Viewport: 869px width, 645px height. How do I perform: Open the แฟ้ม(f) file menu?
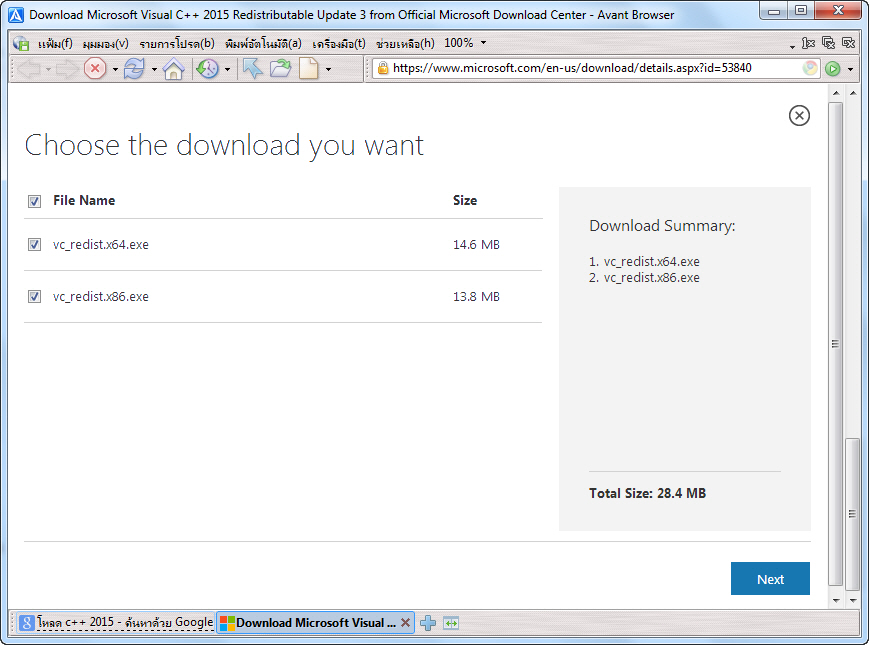click(x=55, y=43)
